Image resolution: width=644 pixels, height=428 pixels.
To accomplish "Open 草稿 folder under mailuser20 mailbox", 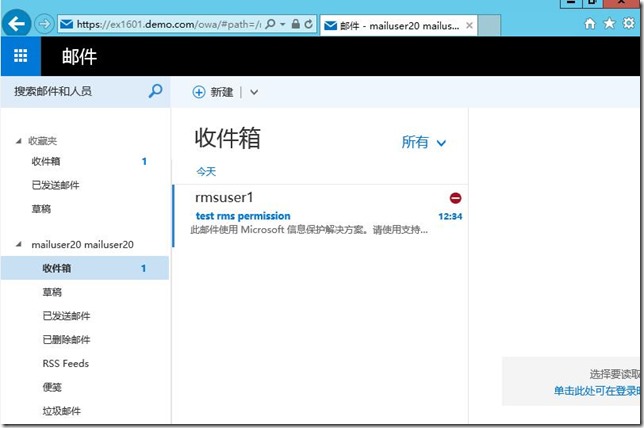I will [x=52, y=292].
